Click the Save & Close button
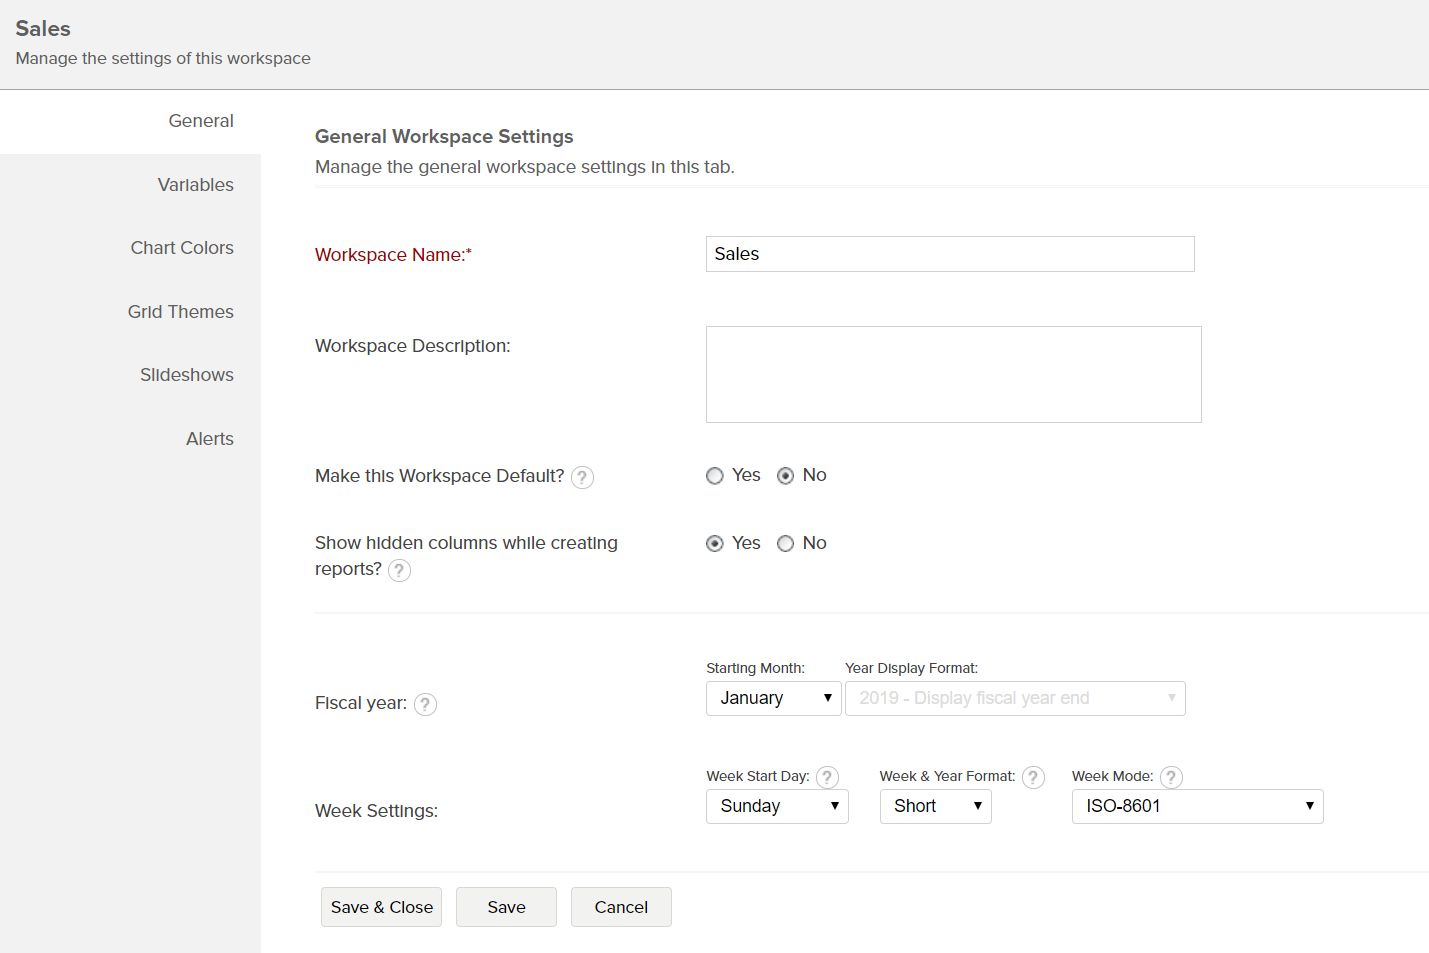The height and width of the screenshot is (953, 1429). tap(381, 907)
